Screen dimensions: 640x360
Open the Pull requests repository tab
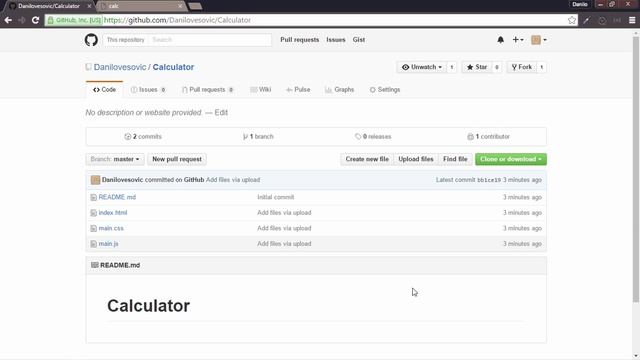(207, 90)
